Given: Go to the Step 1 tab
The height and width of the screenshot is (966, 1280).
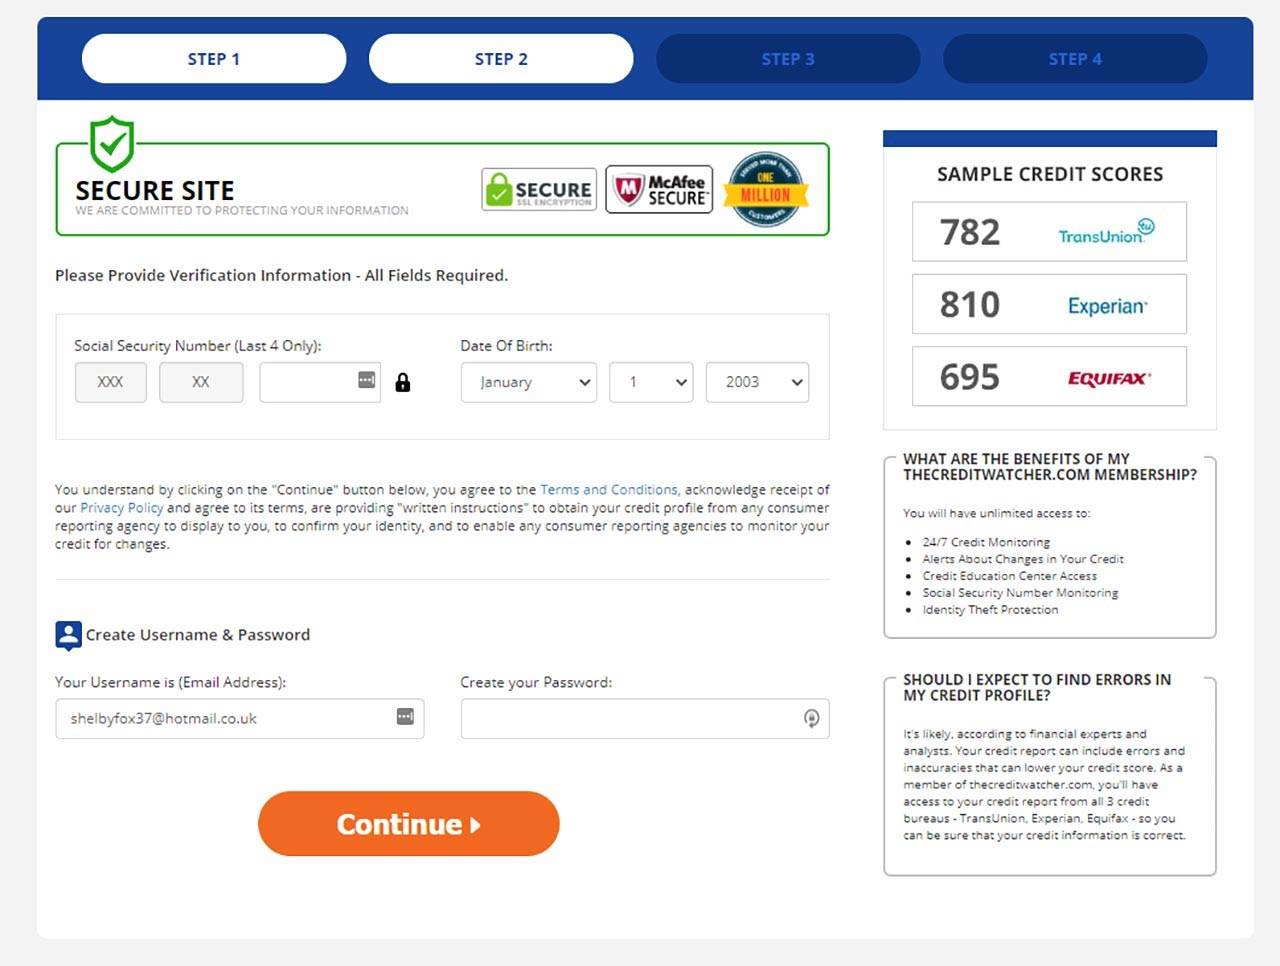Looking at the screenshot, I should (x=214, y=59).
